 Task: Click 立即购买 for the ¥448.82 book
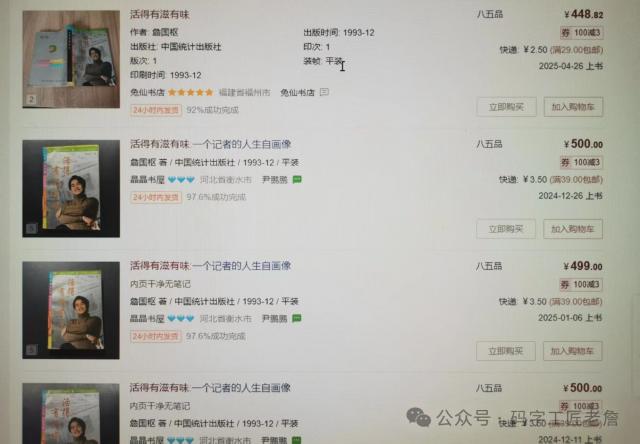[506, 107]
